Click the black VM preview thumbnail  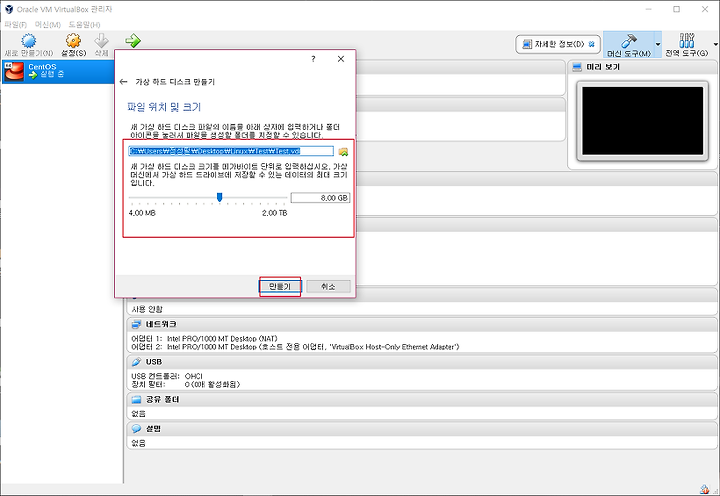642,121
